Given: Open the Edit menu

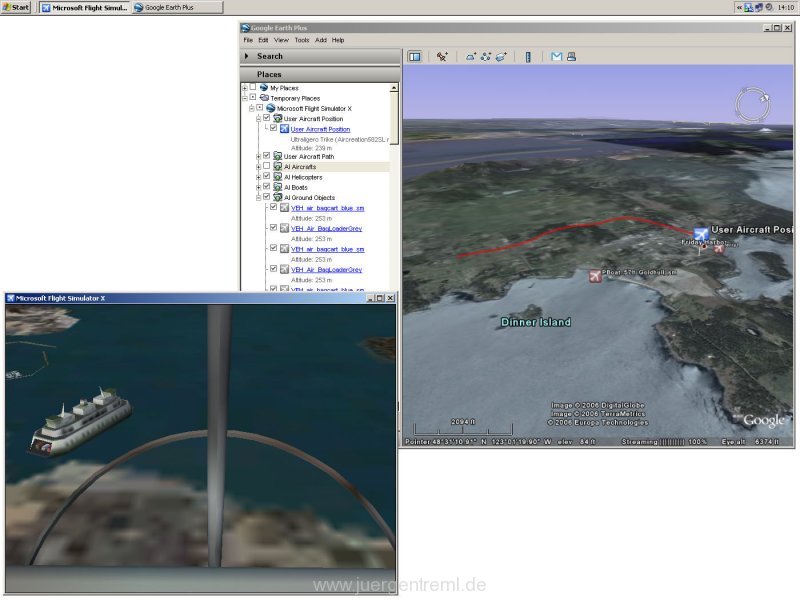Looking at the screenshot, I should coord(263,40).
